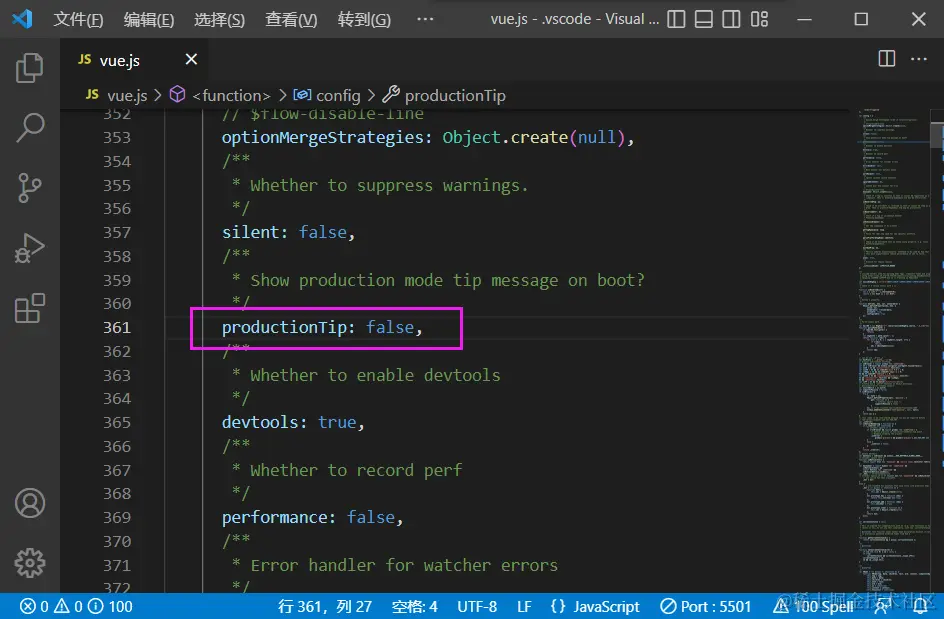Click the code minimap
The height and width of the screenshot is (619, 944).
pos(893,352)
